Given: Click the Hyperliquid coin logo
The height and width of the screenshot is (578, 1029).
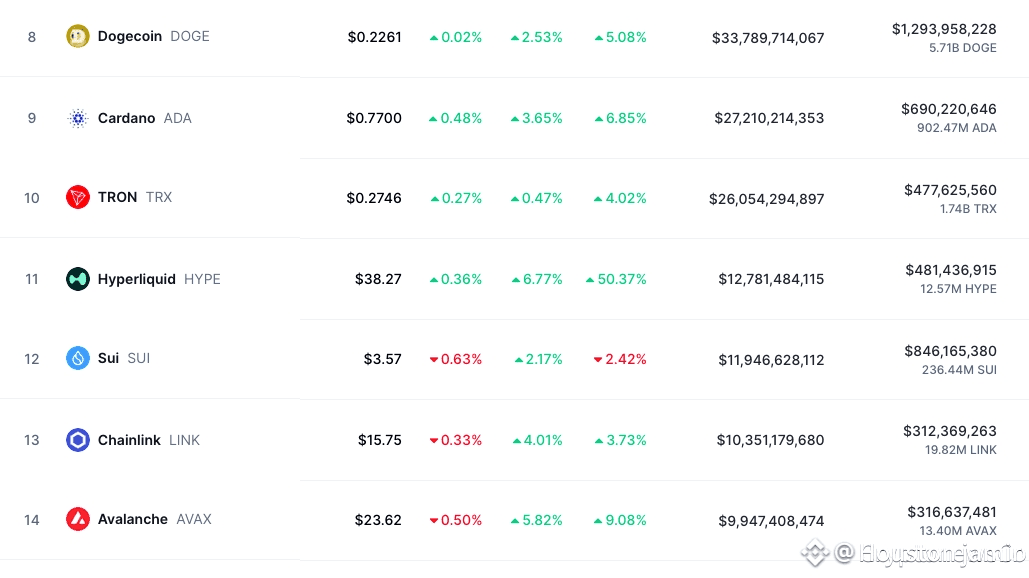Looking at the screenshot, I should (x=78, y=279).
